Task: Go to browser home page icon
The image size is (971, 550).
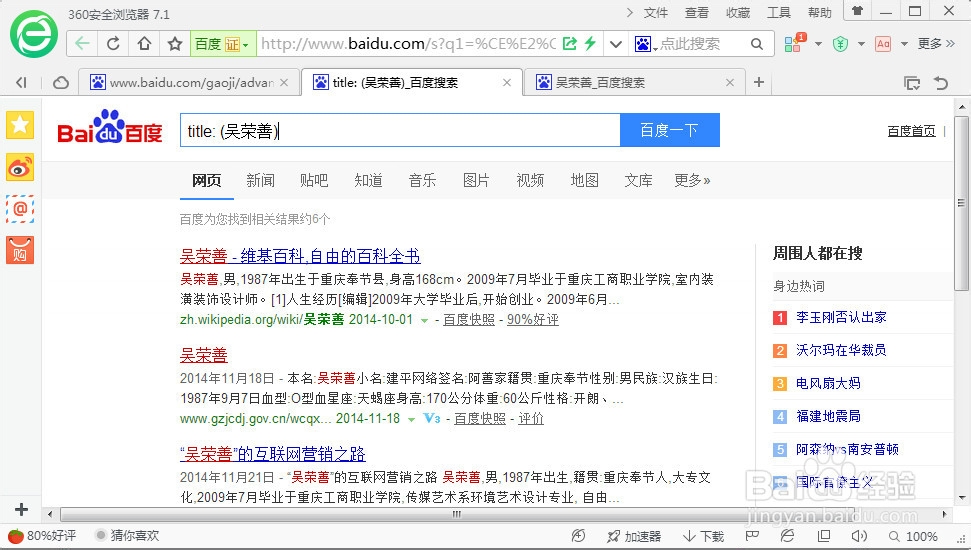Action: 144,44
